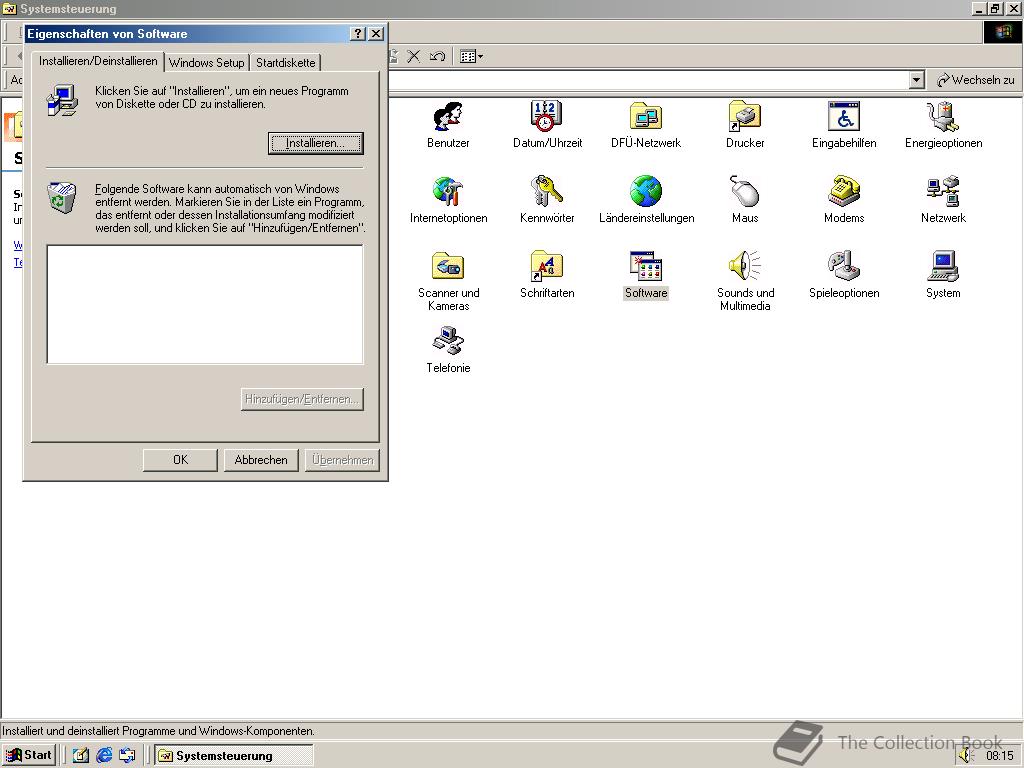
Task: Click the Systemsteuerung taskbar button
Action: coord(234,756)
